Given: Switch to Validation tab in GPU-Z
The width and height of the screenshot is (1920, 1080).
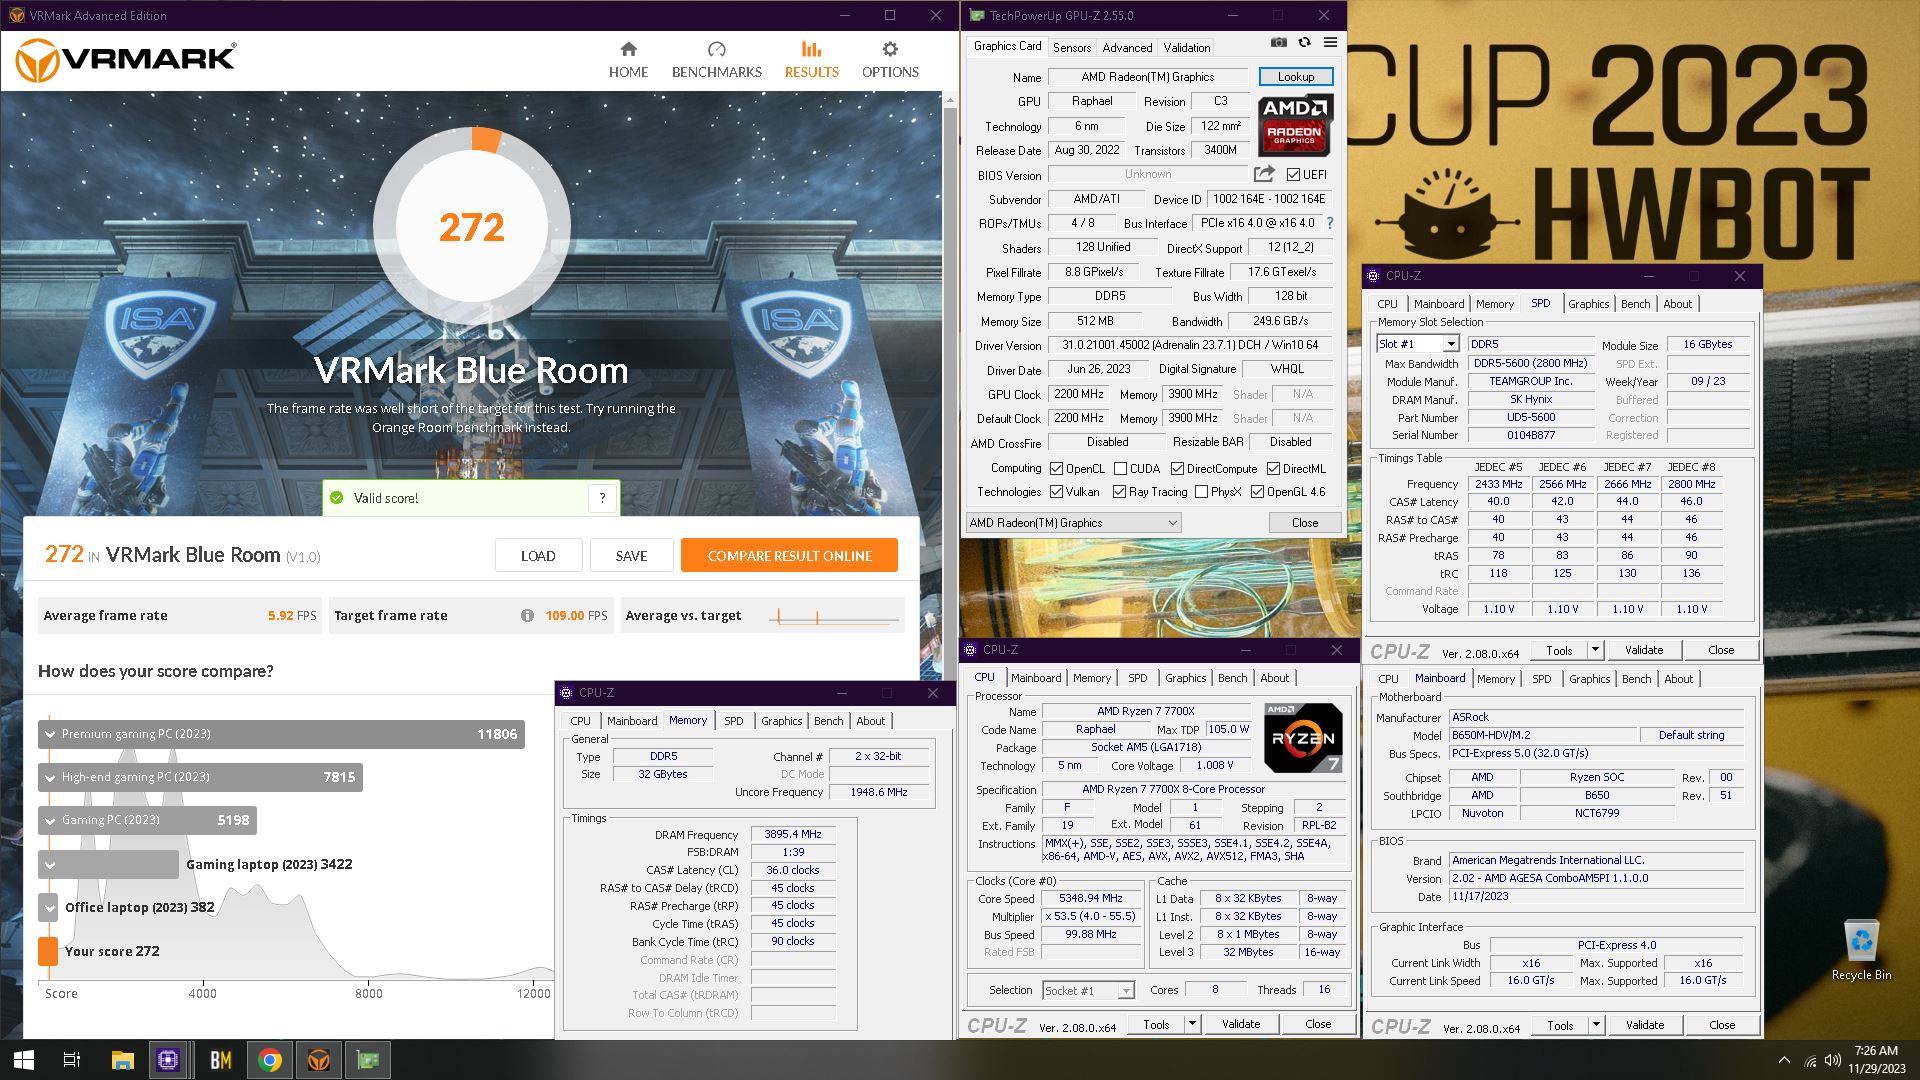Looking at the screenshot, I should pos(1187,48).
